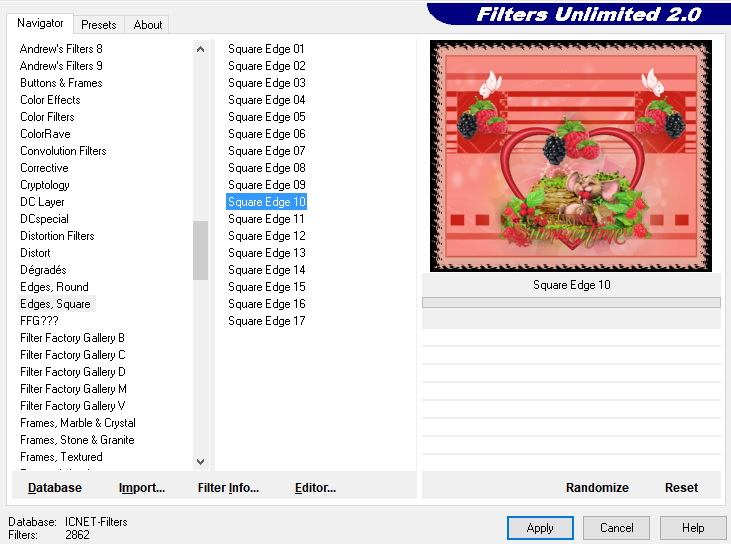Click highlighted Square Edge 10 filter

pos(266,202)
